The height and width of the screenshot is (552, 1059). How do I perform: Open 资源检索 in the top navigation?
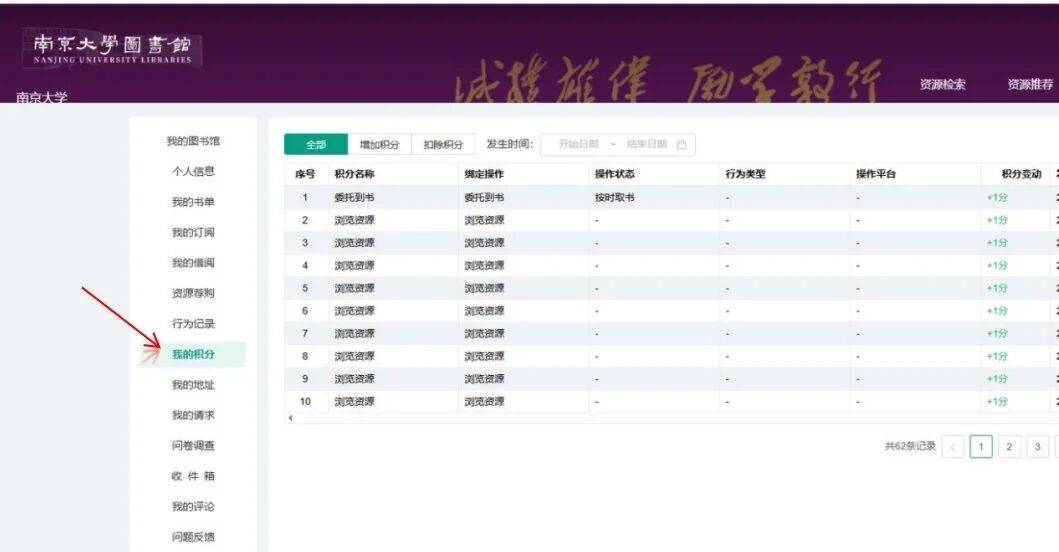point(942,85)
